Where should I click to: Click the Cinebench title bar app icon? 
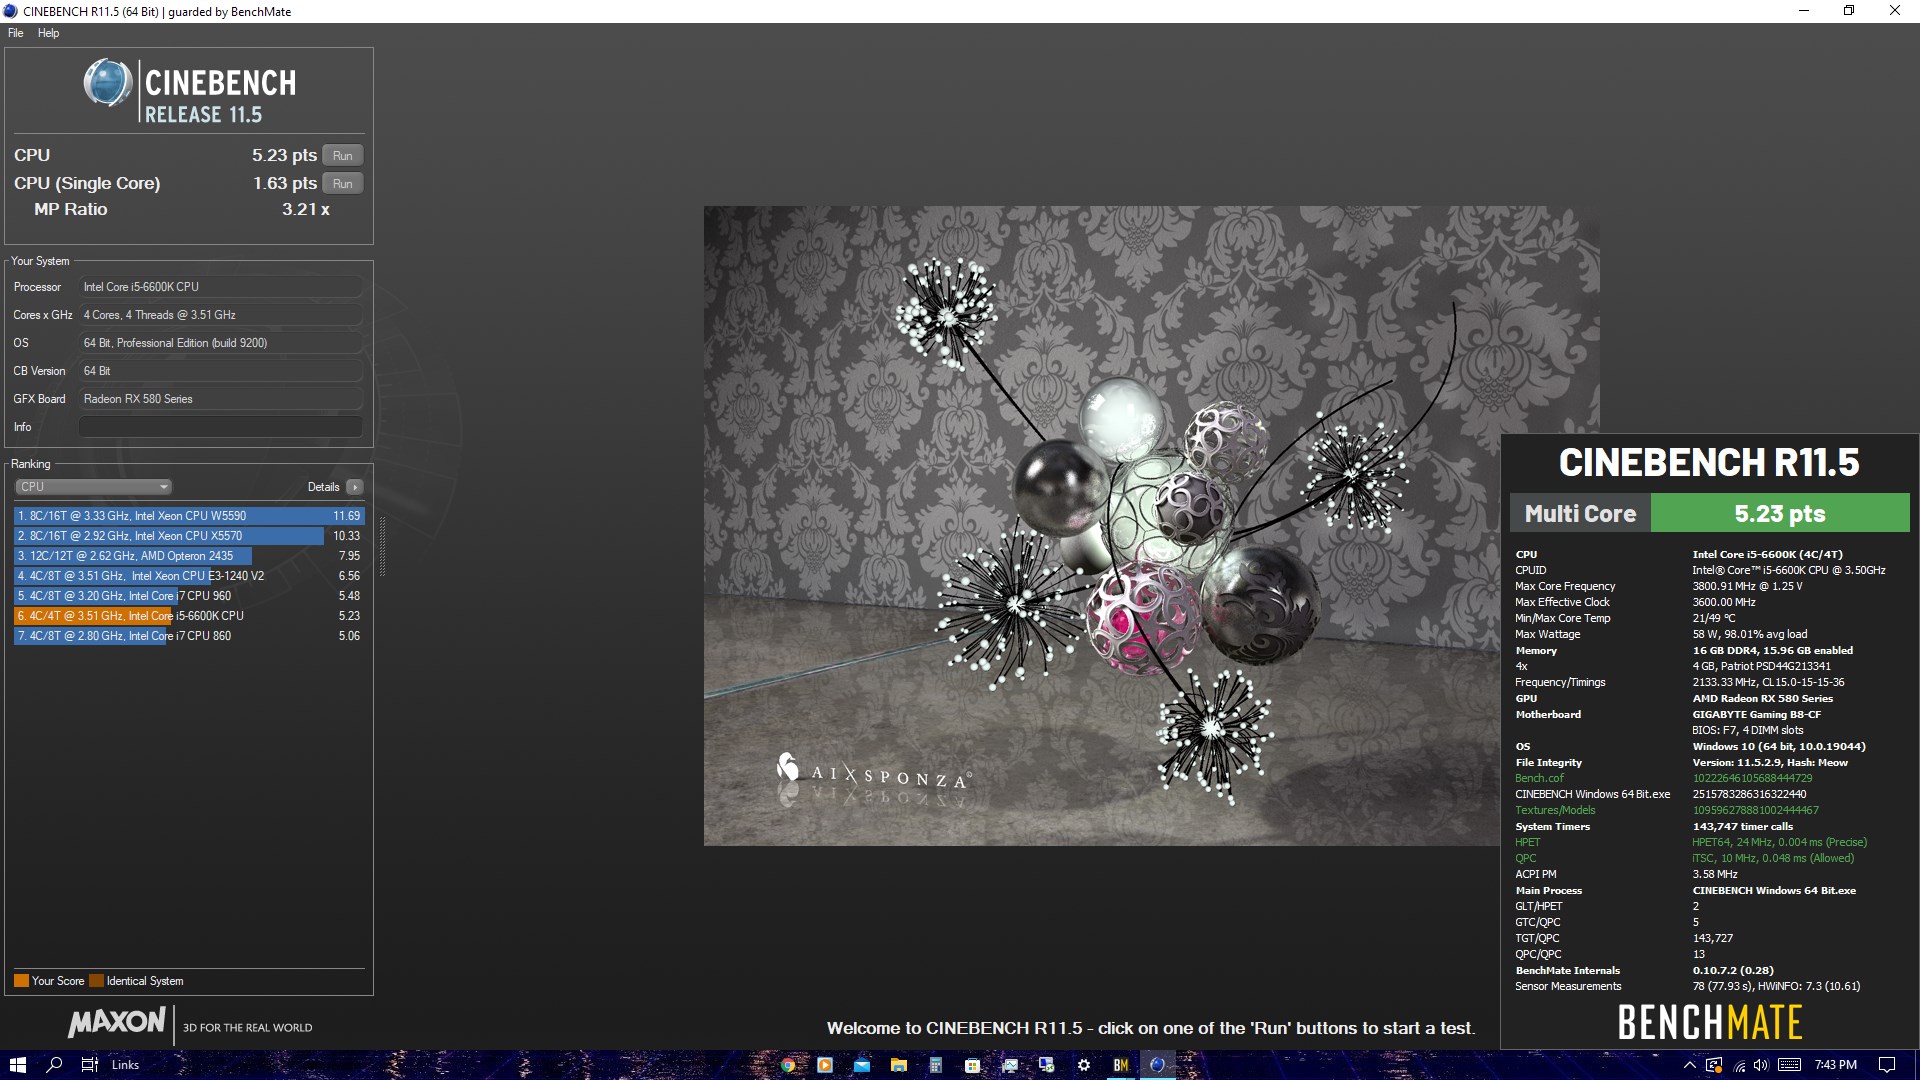pyautogui.click(x=10, y=11)
